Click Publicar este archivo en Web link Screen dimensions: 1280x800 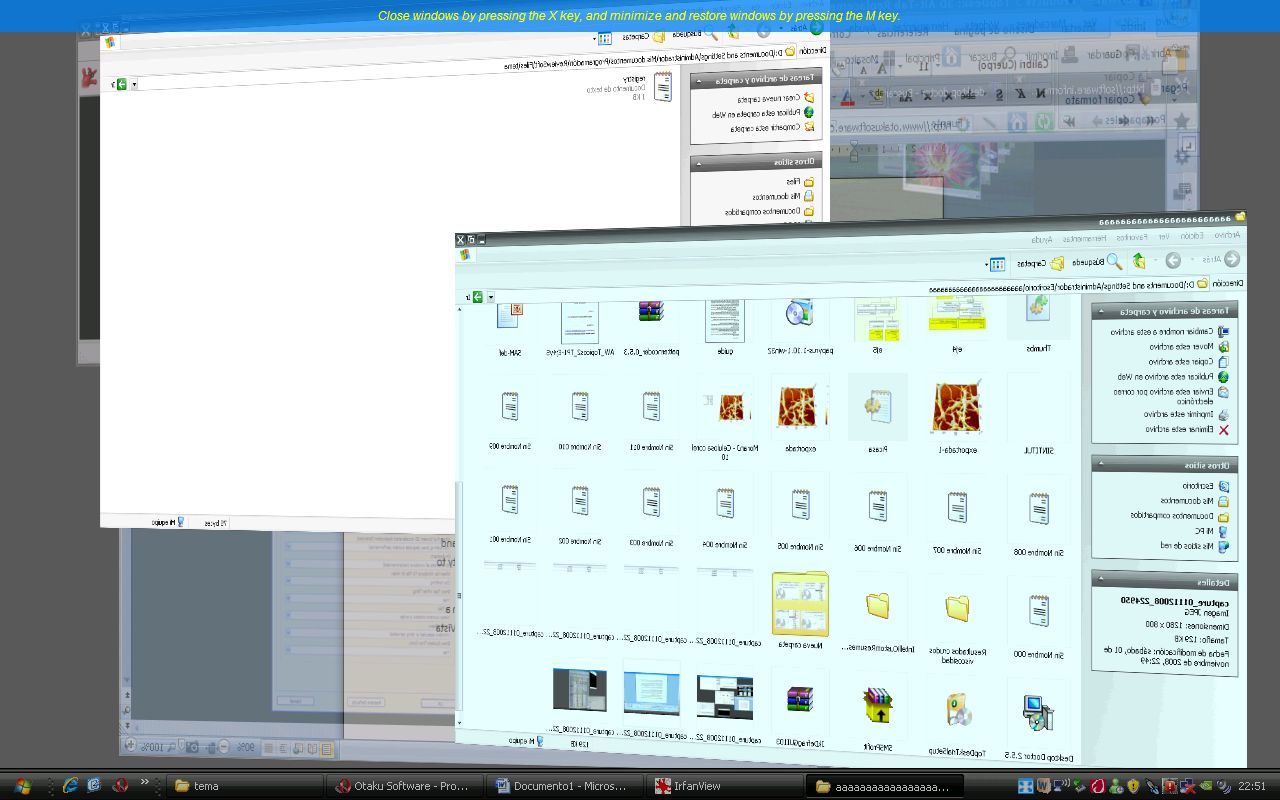coord(1173,377)
